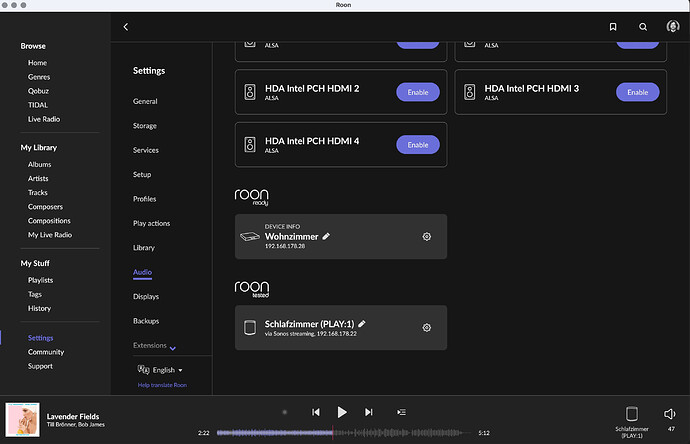This screenshot has width=690, height=444.
Task: Open General settings tab
Action: pos(145,101)
